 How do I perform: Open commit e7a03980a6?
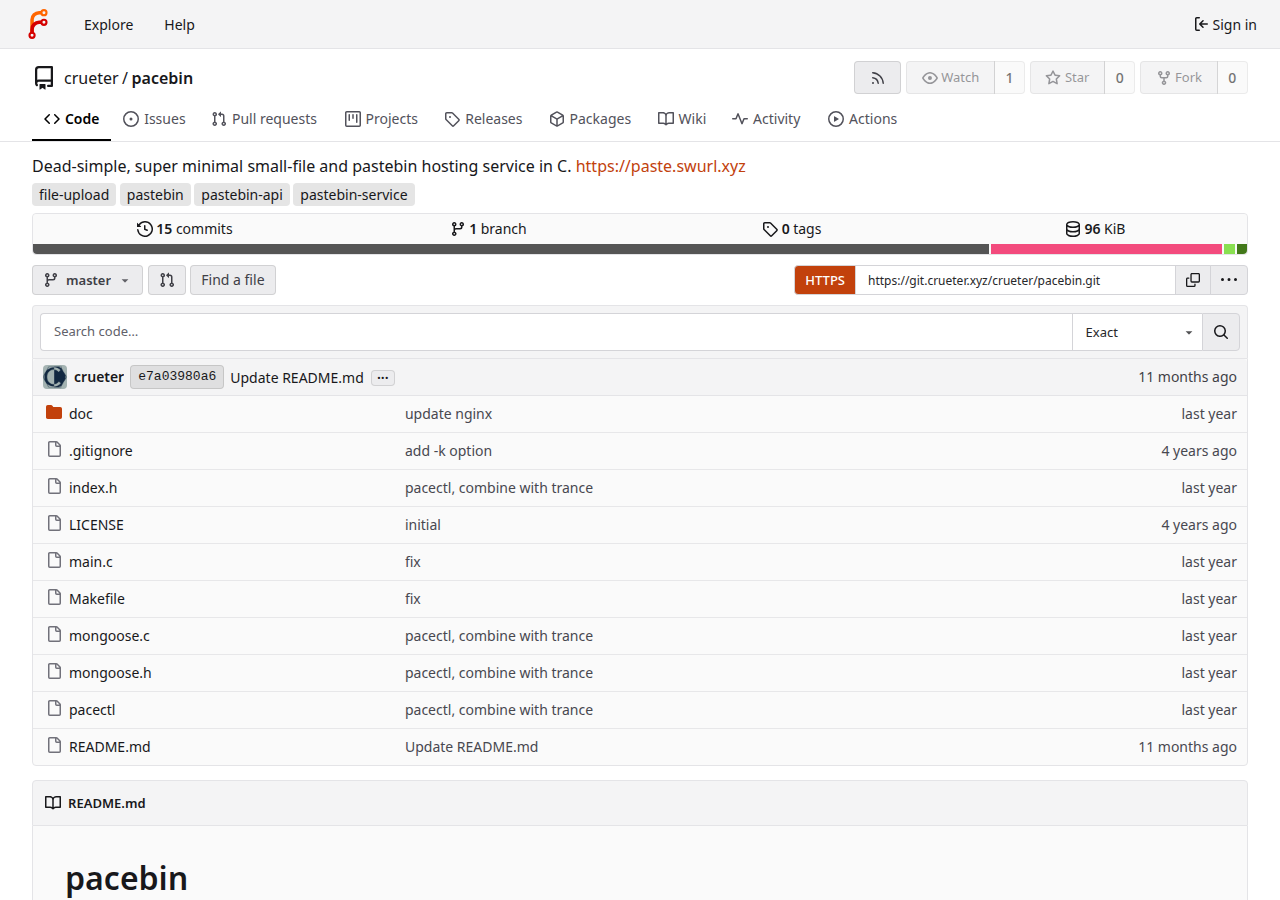(177, 377)
